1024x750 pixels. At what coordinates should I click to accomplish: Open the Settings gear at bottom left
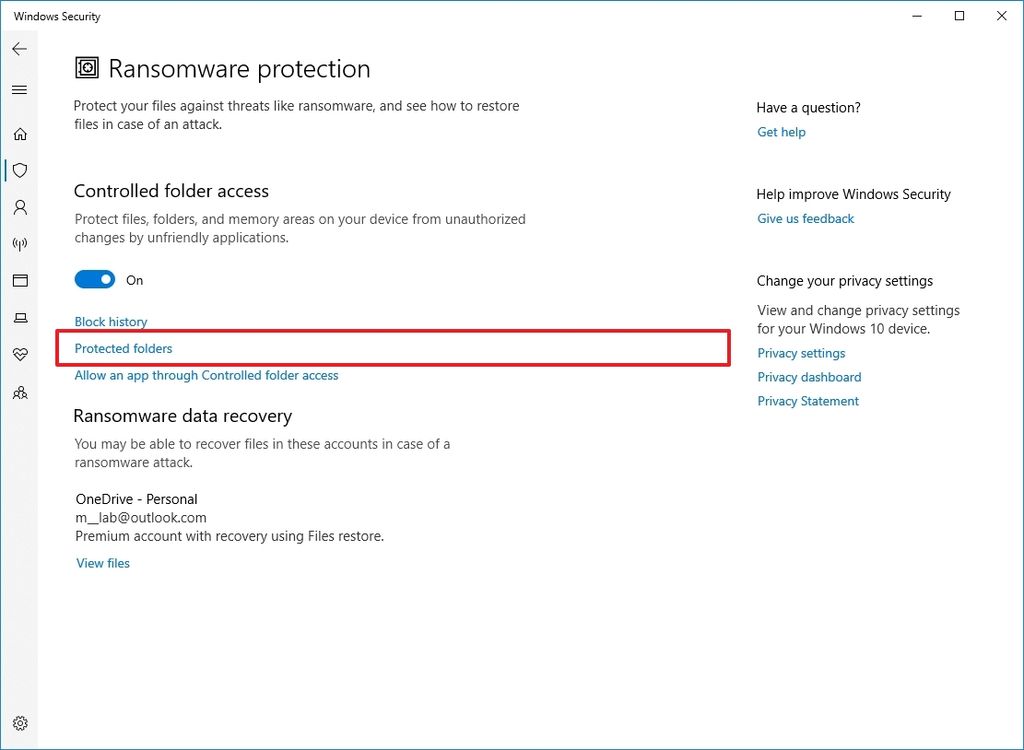(20, 723)
